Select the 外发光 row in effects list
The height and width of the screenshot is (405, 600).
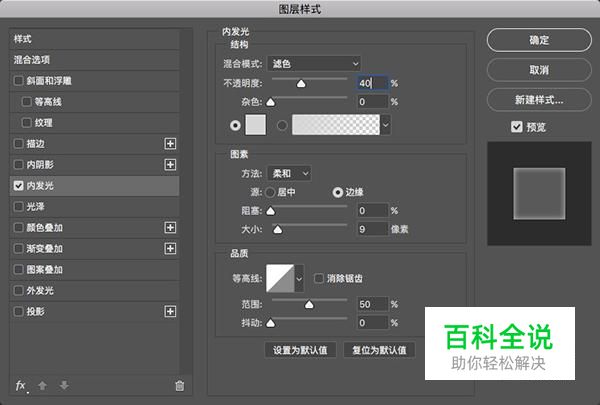[94, 291]
